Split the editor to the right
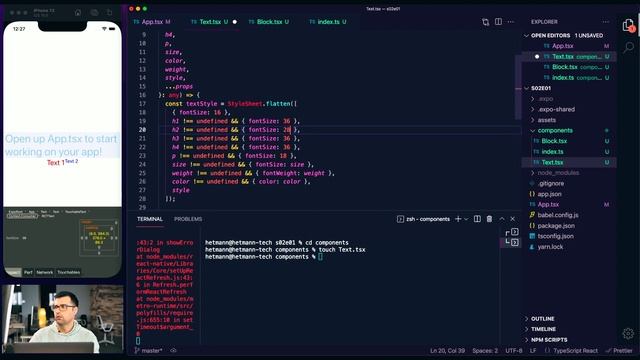This screenshot has height=360, width=640. pyautogui.click(x=498, y=22)
